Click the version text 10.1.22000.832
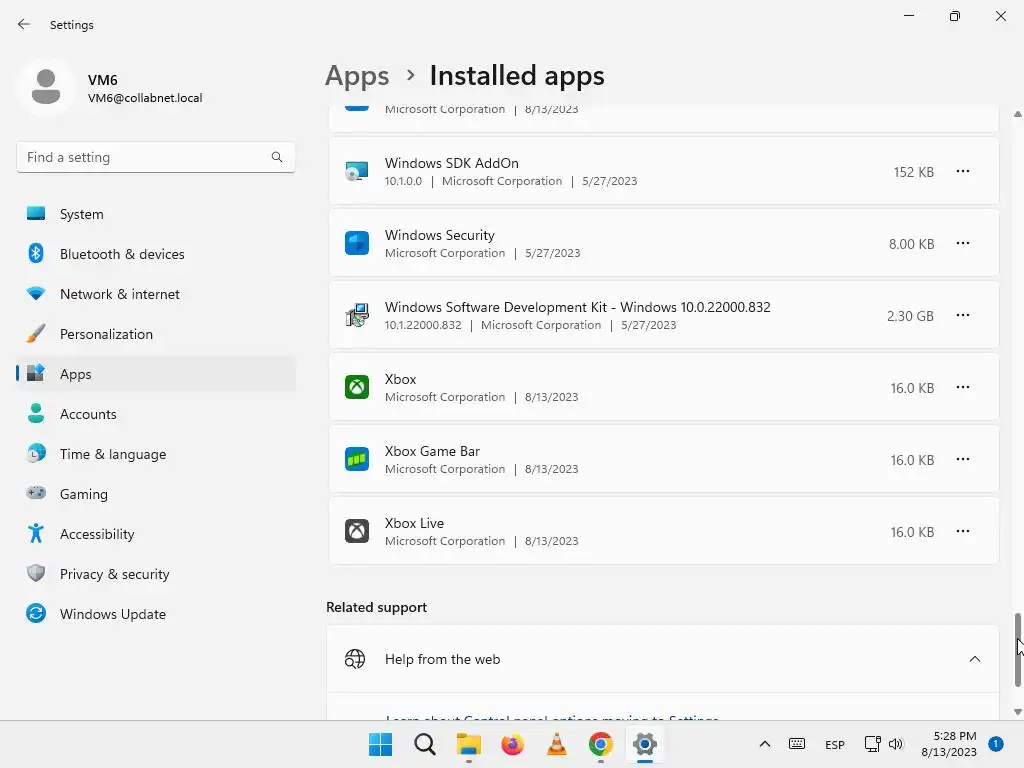The width and height of the screenshot is (1024, 768). (x=423, y=325)
